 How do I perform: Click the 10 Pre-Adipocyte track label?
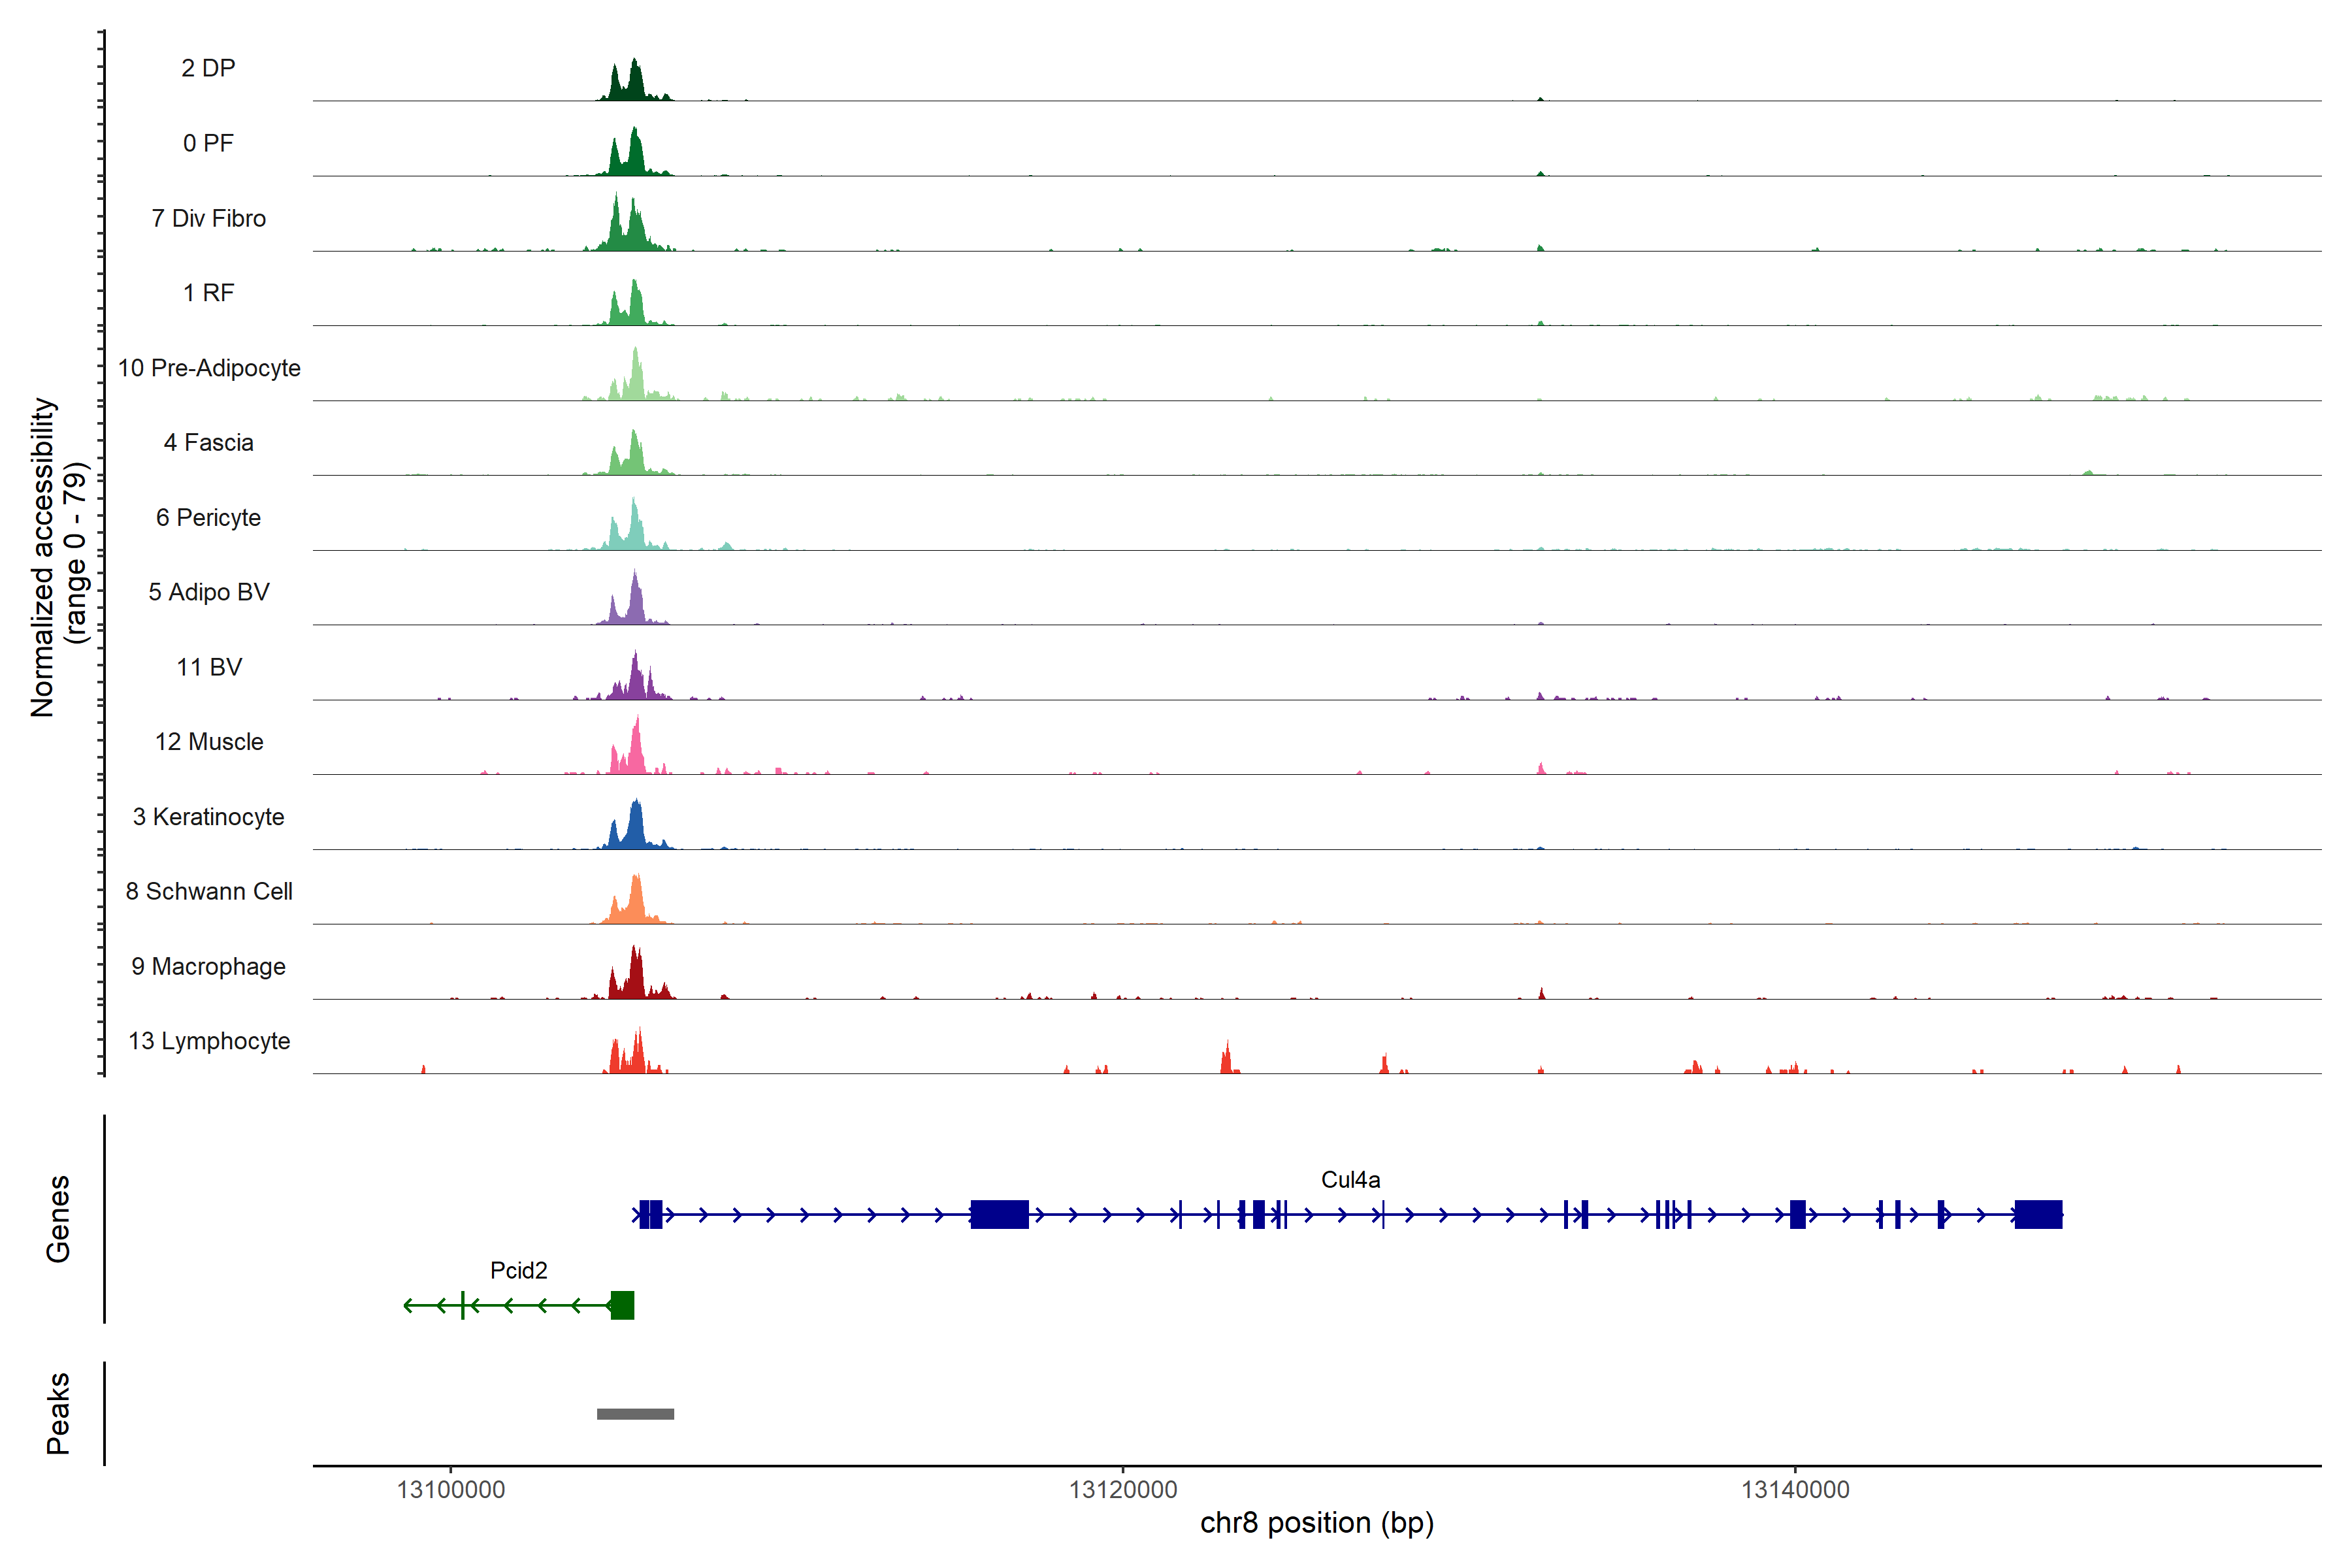209,368
